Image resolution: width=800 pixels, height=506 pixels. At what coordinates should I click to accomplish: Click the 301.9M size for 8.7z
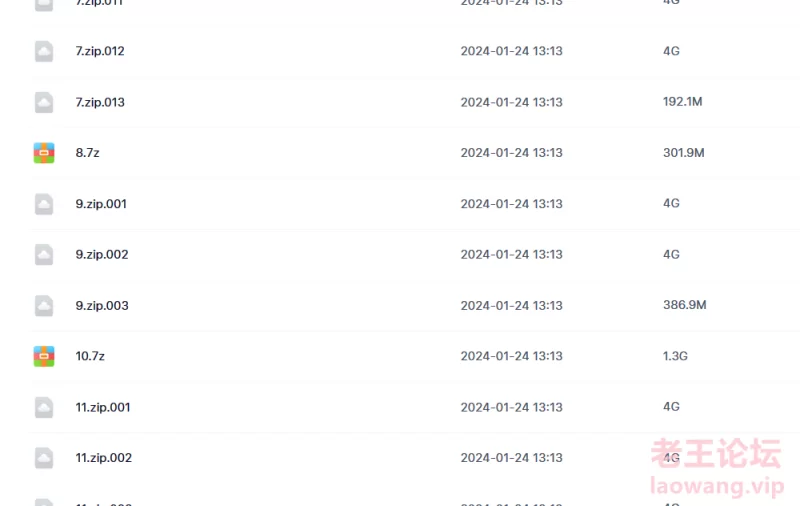coord(684,153)
